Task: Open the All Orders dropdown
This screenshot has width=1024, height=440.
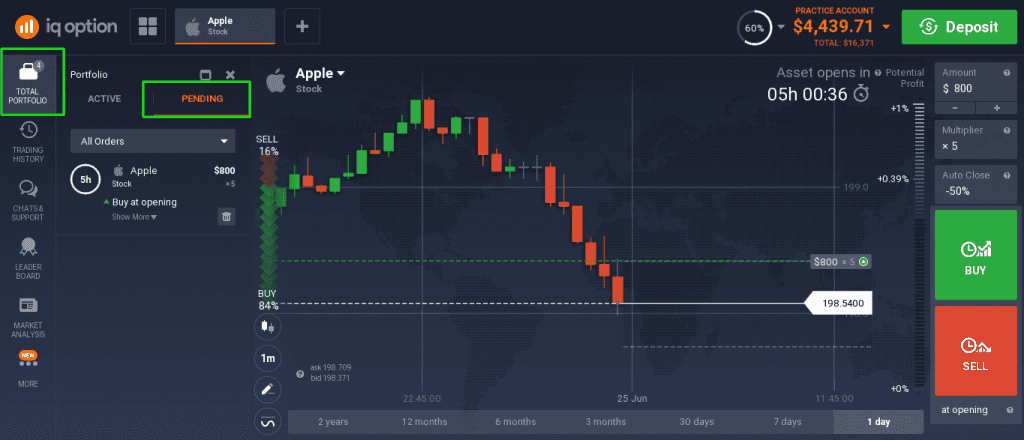Action: (x=153, y=141)
